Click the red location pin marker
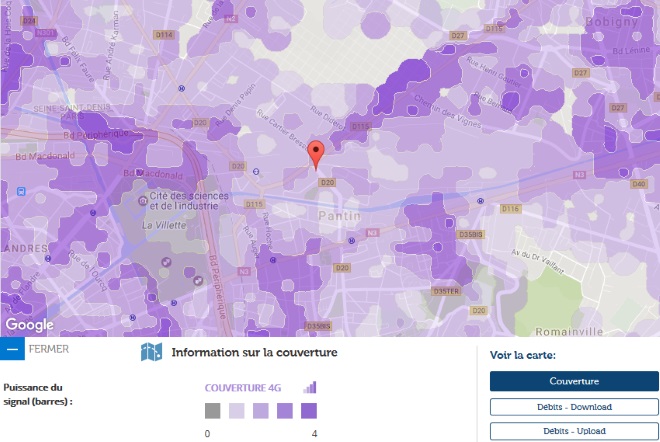660x442 pixels. pyautogui.click(x=316, y=155)
